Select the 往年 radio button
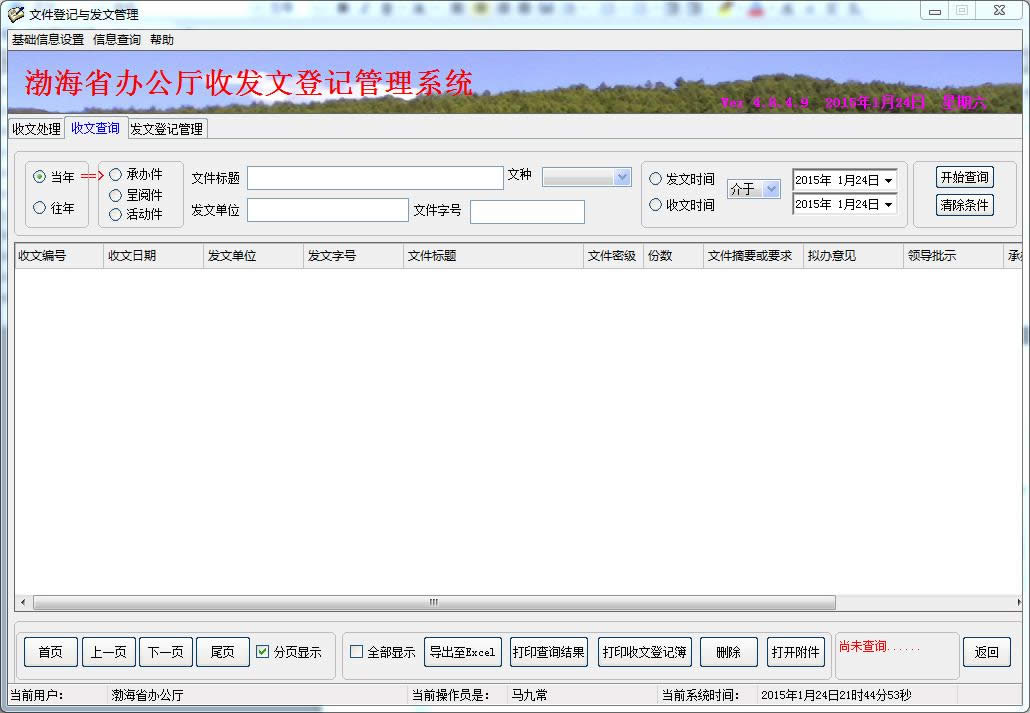 40,208
